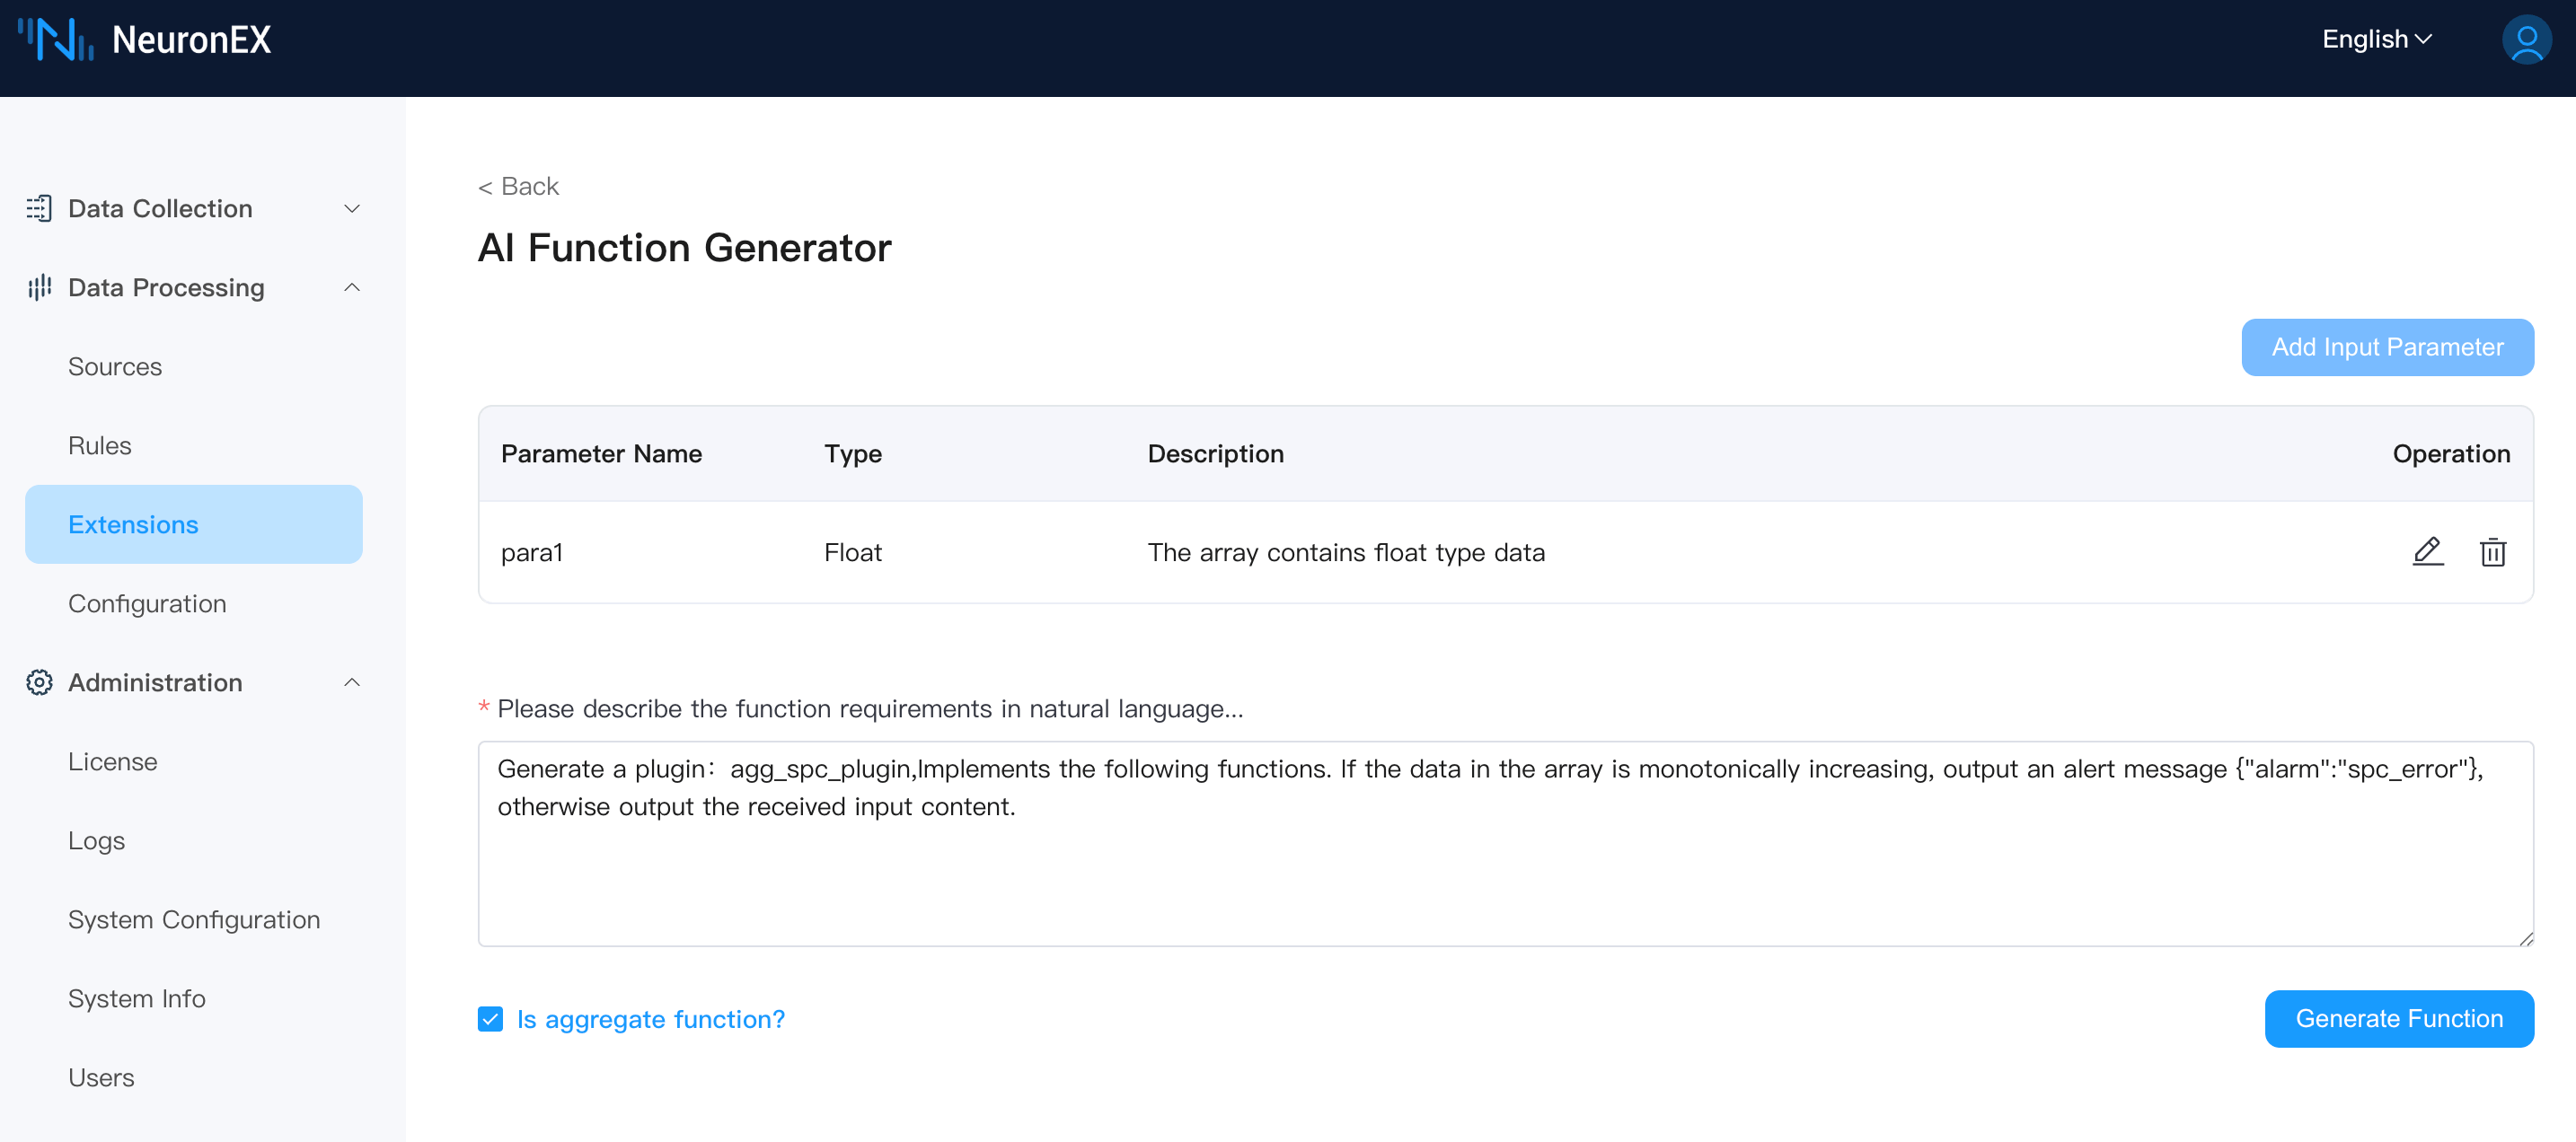Click the Administration gear icon

(x=39, y=682)
